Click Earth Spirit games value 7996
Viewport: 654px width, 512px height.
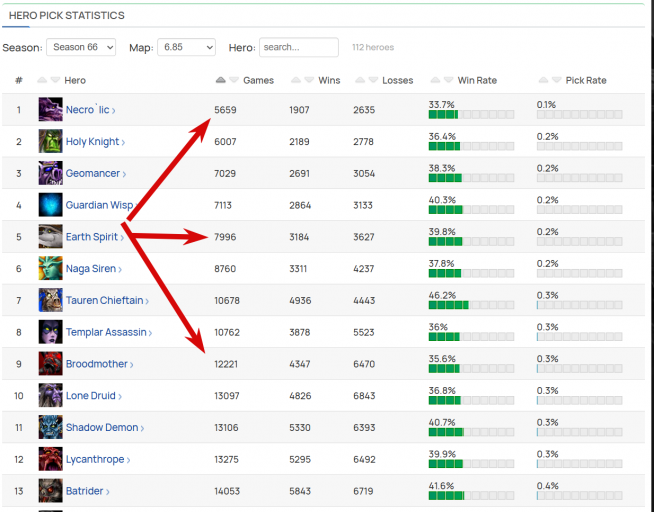tap(225, 237)
